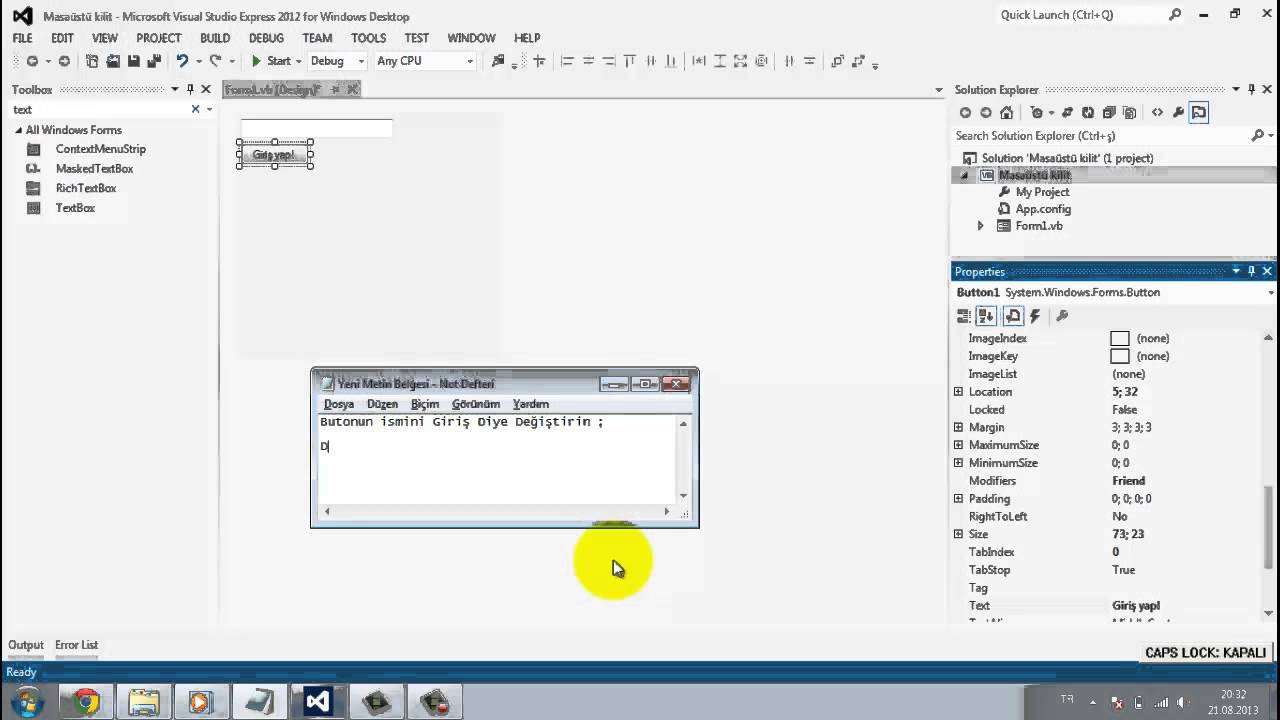Expand the Size property

(x=959, y=534)
